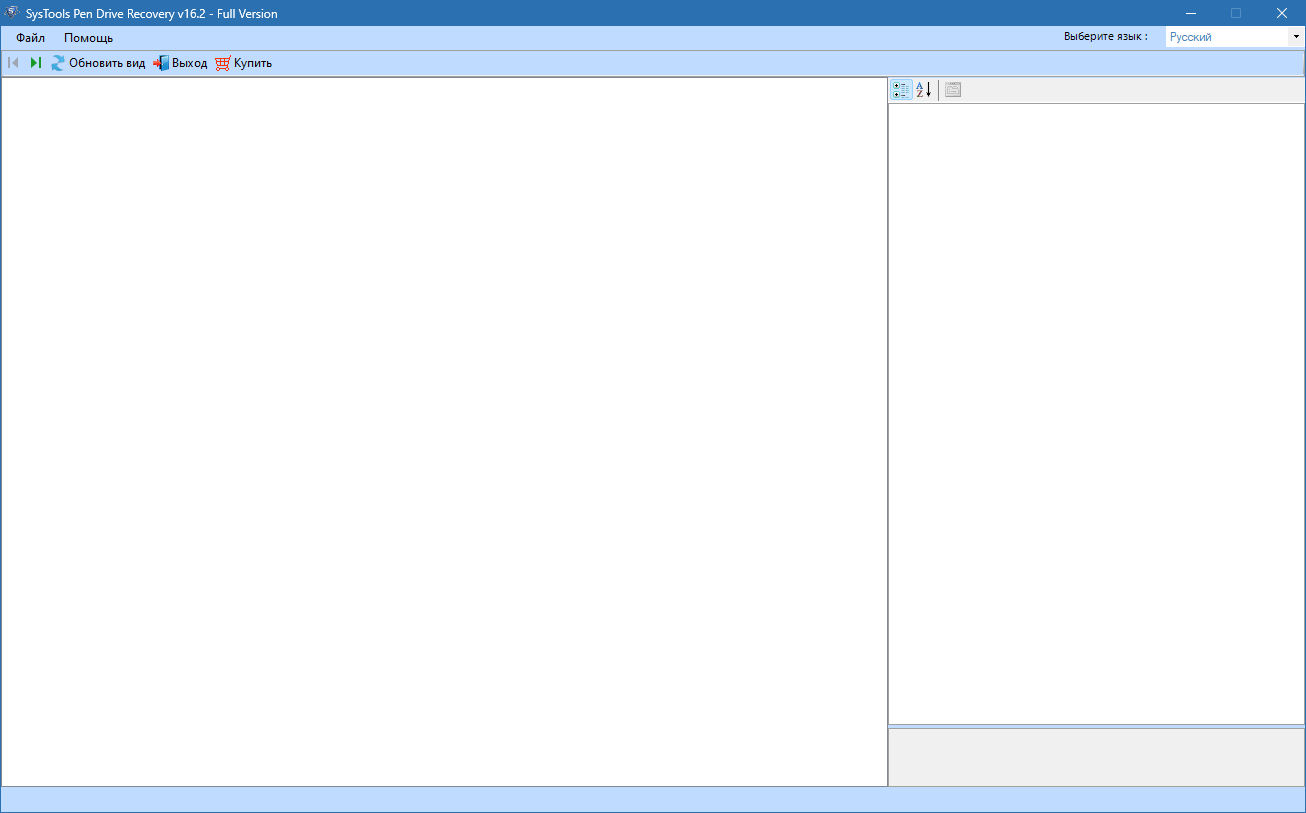Click Обновить вид refresh button

point(98,63)
